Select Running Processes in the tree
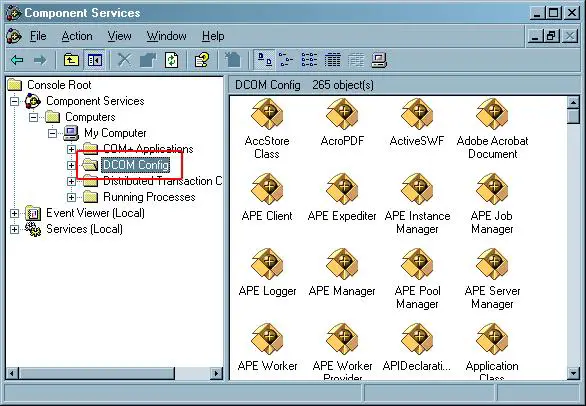Image resolution: width=586 pixels, height=406 pixels. 149,197
